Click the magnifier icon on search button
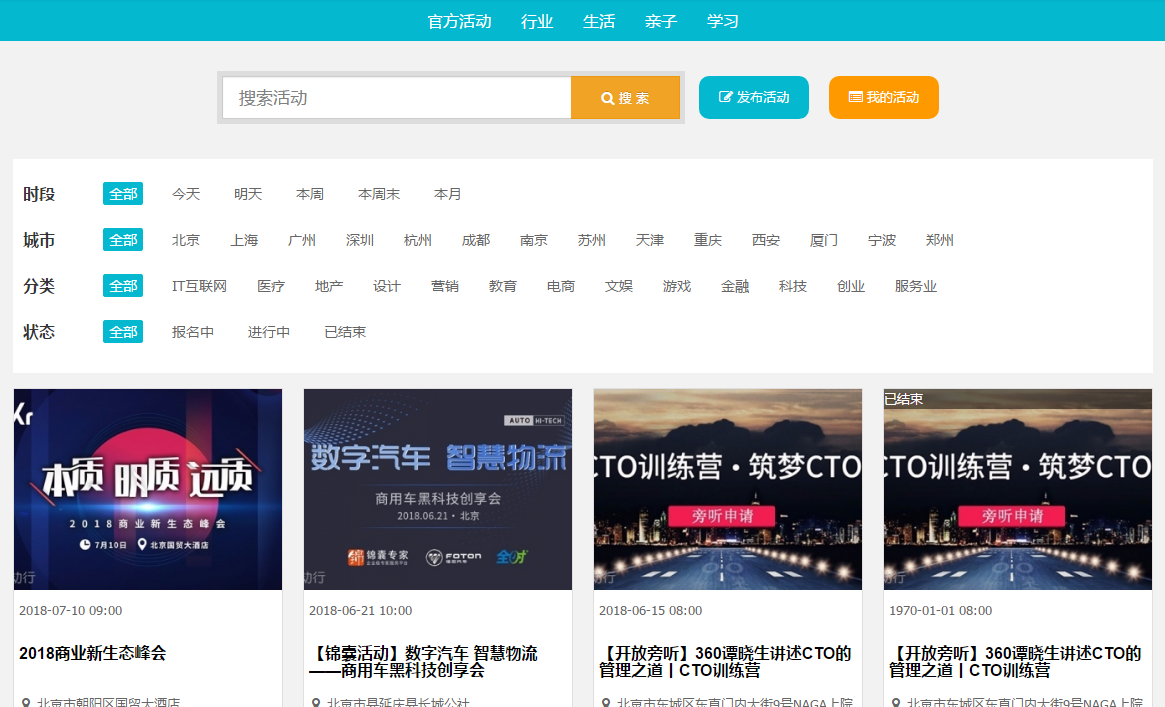The image size is (1165, 707). coord(607,98)
